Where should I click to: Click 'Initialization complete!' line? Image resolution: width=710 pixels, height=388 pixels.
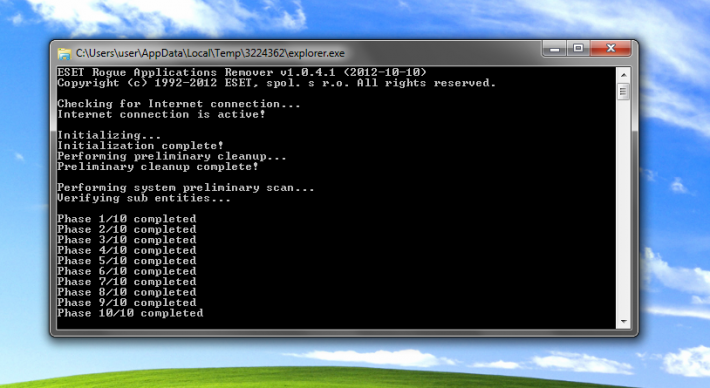click(x=140, y=145)
